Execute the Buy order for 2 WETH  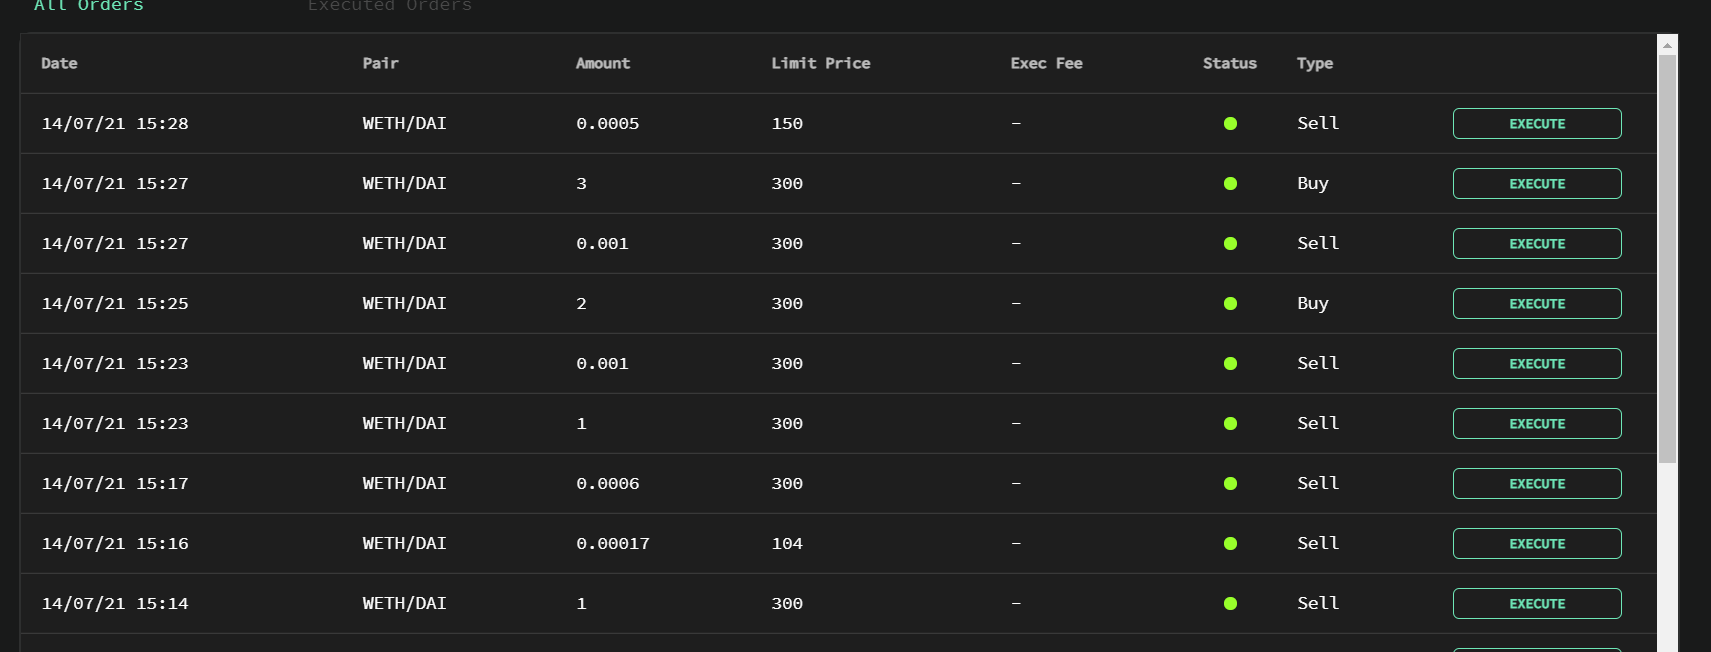click(1536, 304)
